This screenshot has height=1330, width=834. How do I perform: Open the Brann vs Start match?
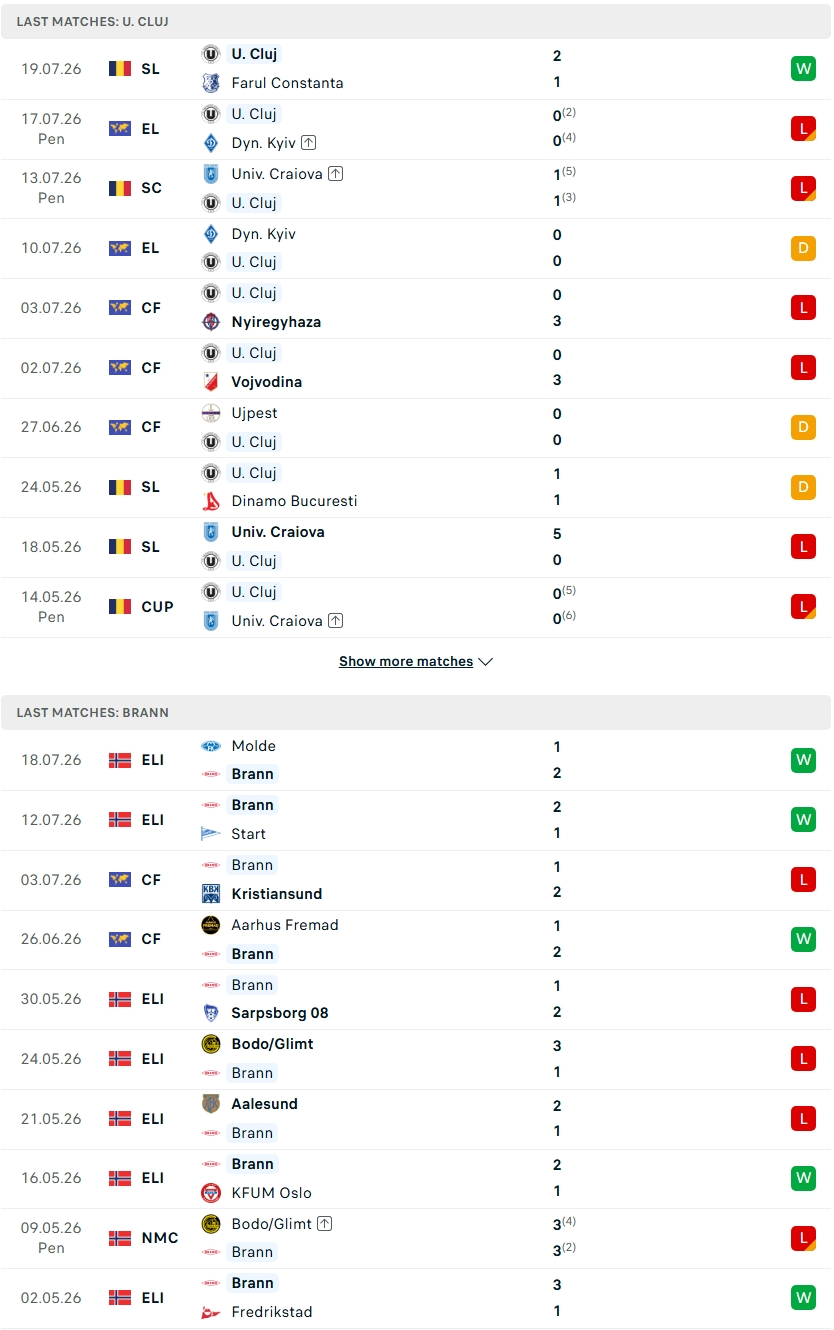coord(416,820)
